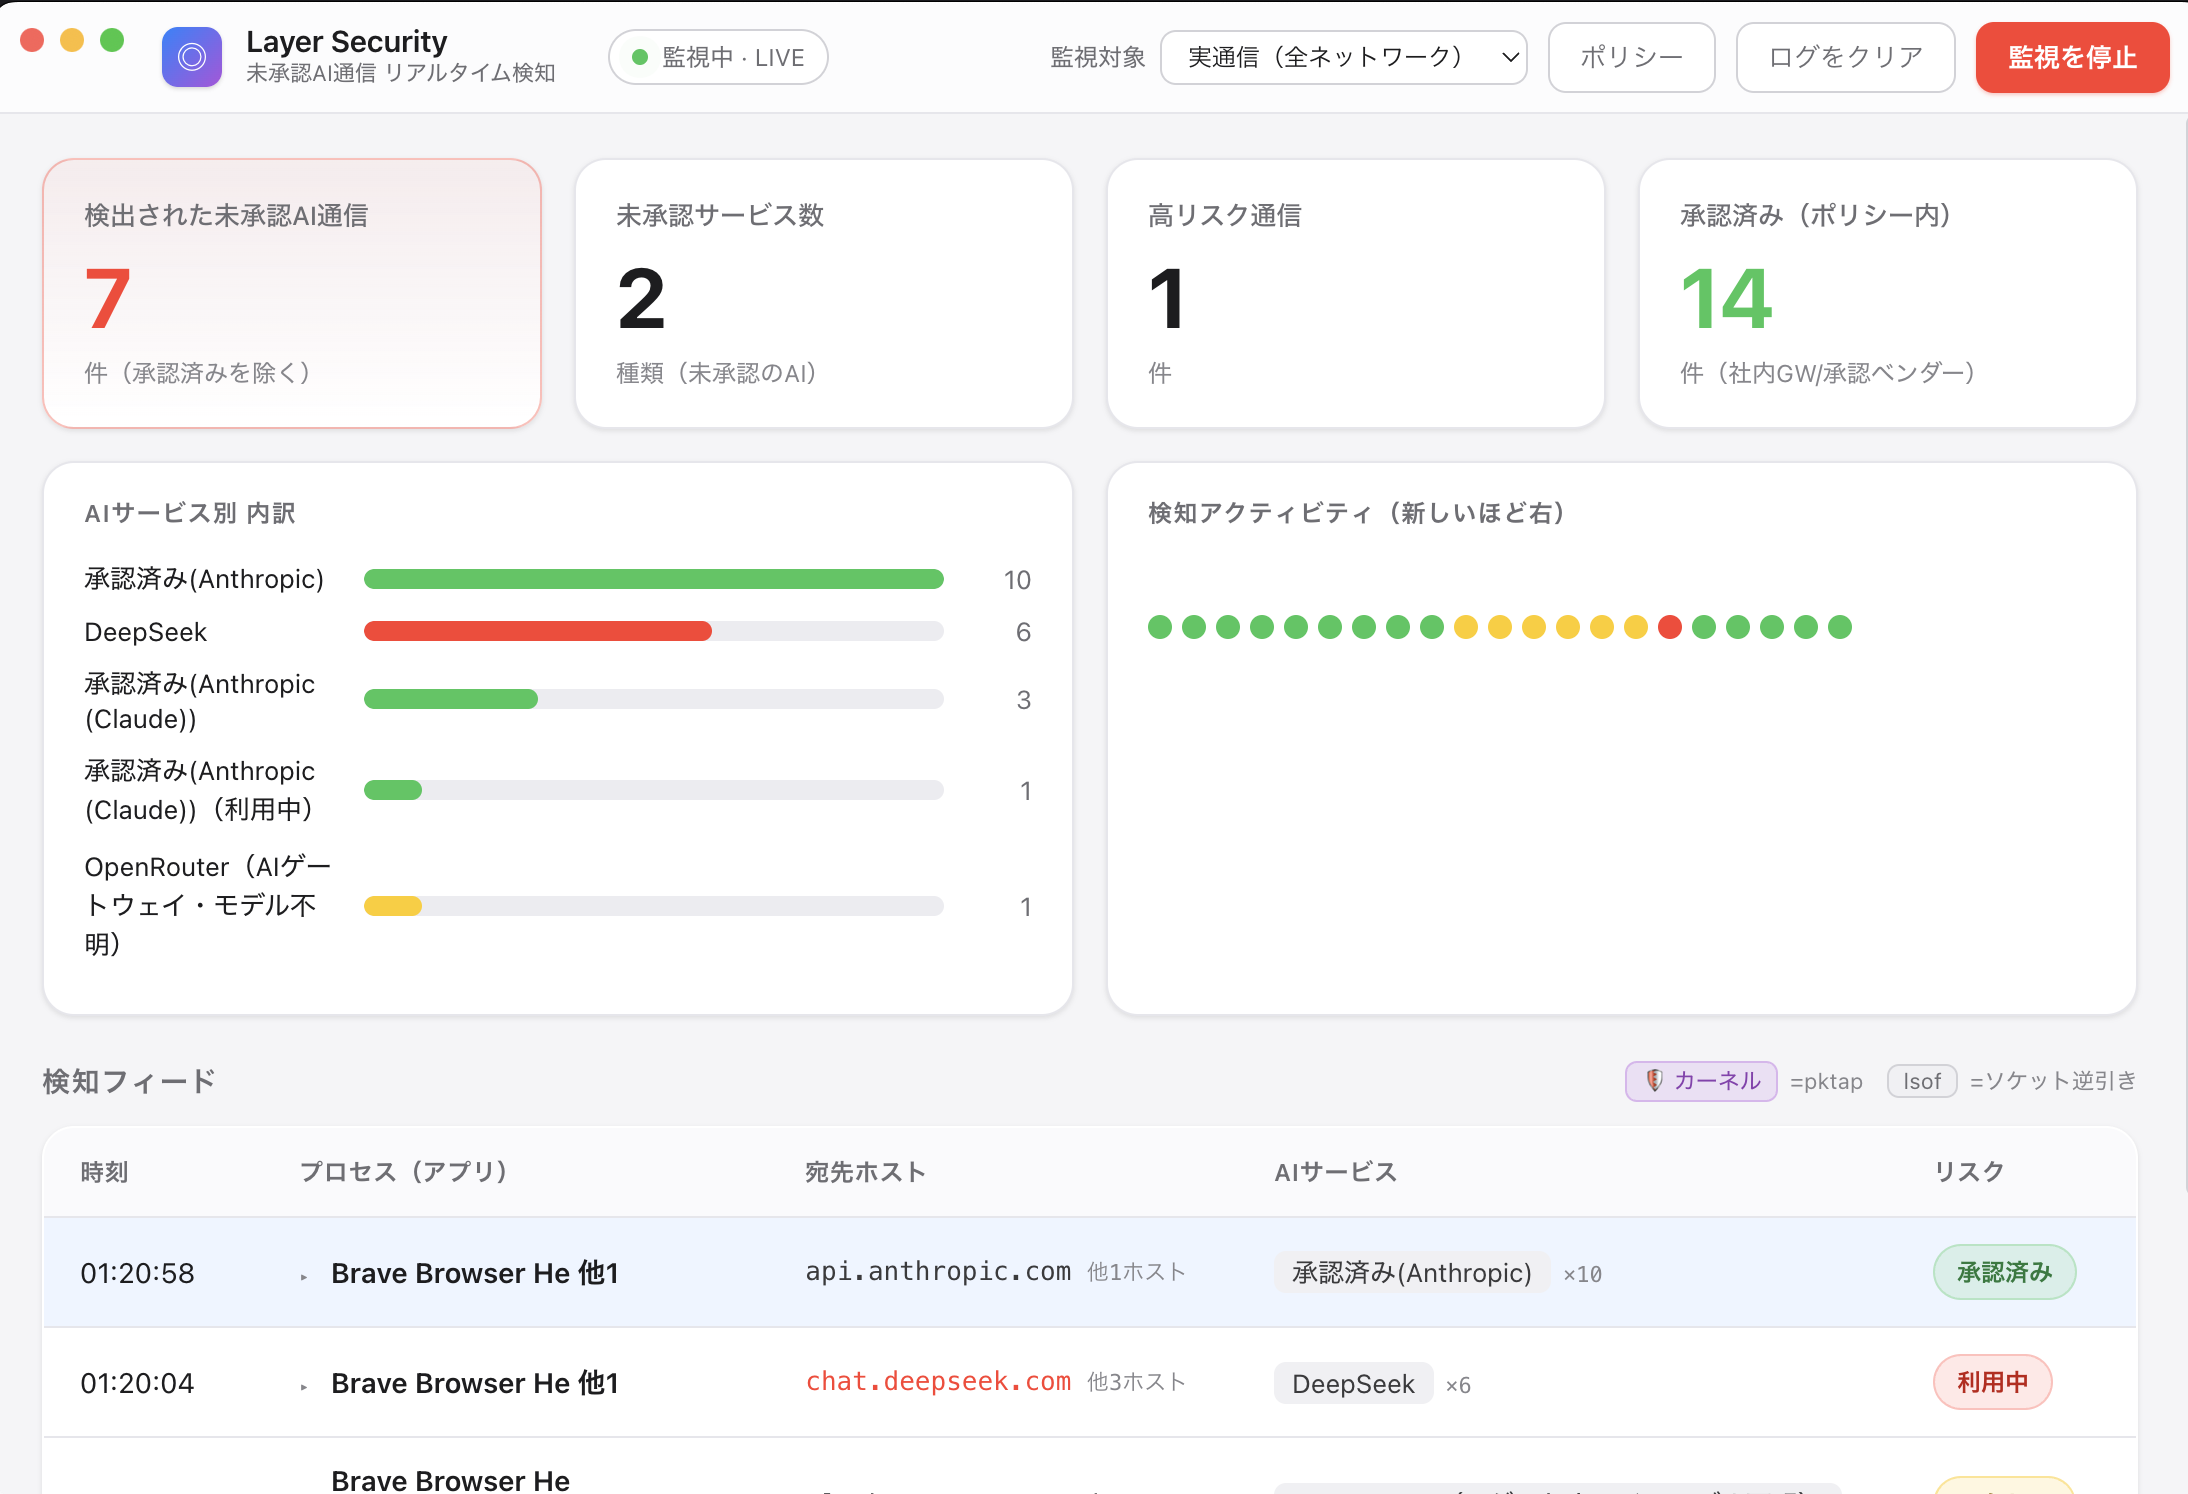Click the OpenRouter label in breakdown
Screen dimensions: 2188x1494
click(207, 905)
